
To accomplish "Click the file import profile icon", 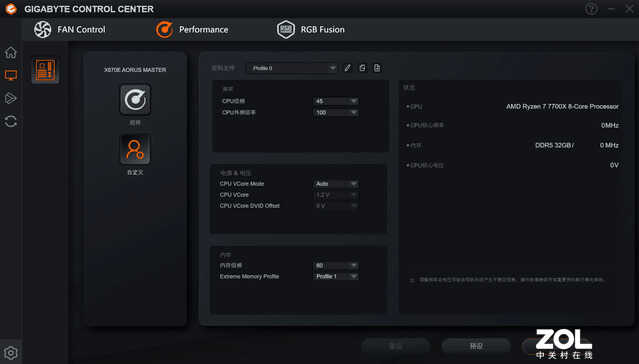I will pos(377,68).
